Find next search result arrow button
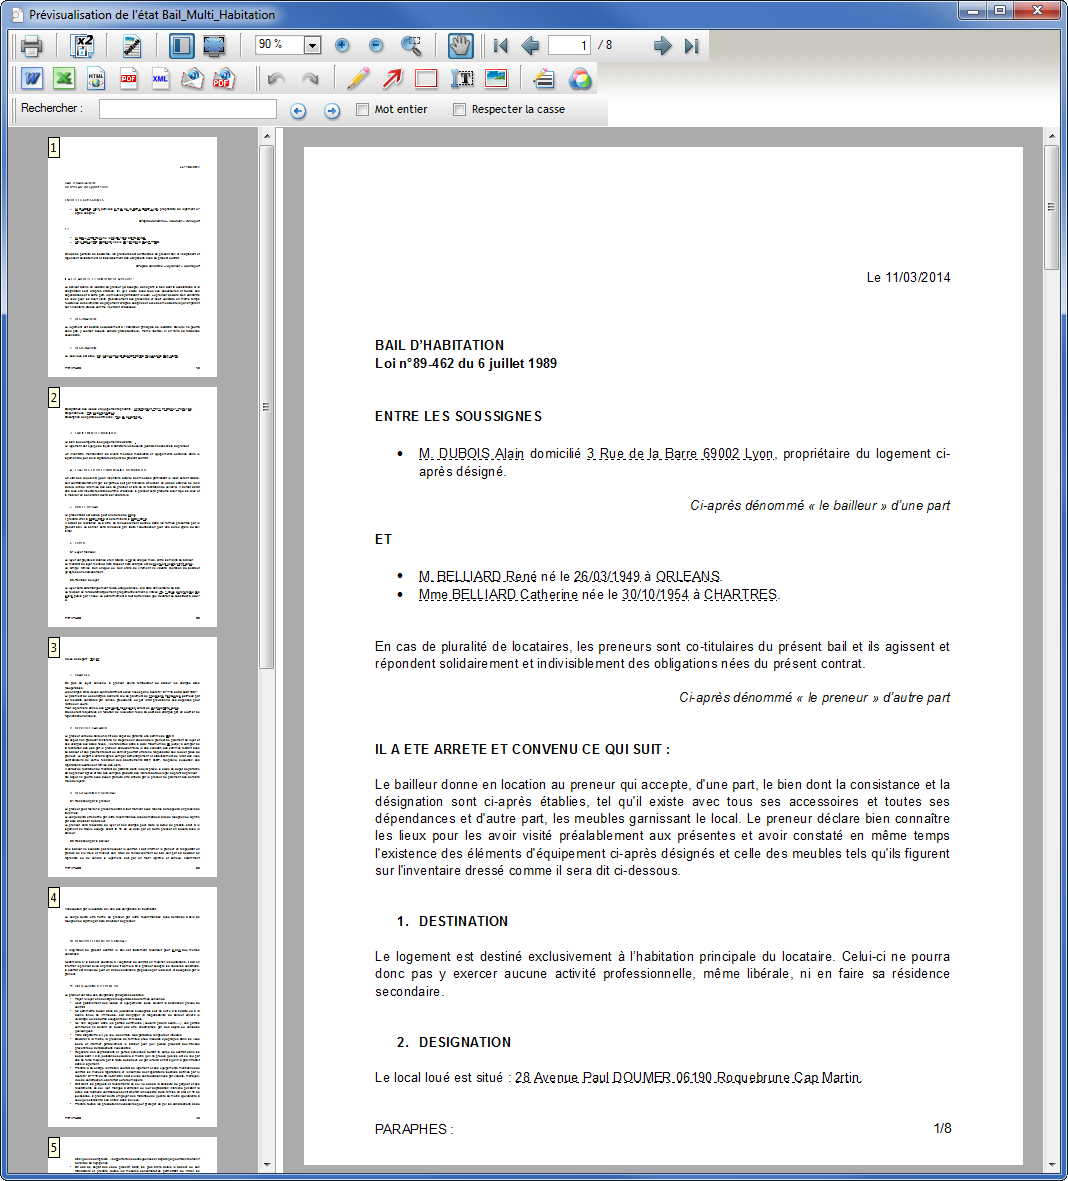The image size is (1068, 1181). point(332,111)
